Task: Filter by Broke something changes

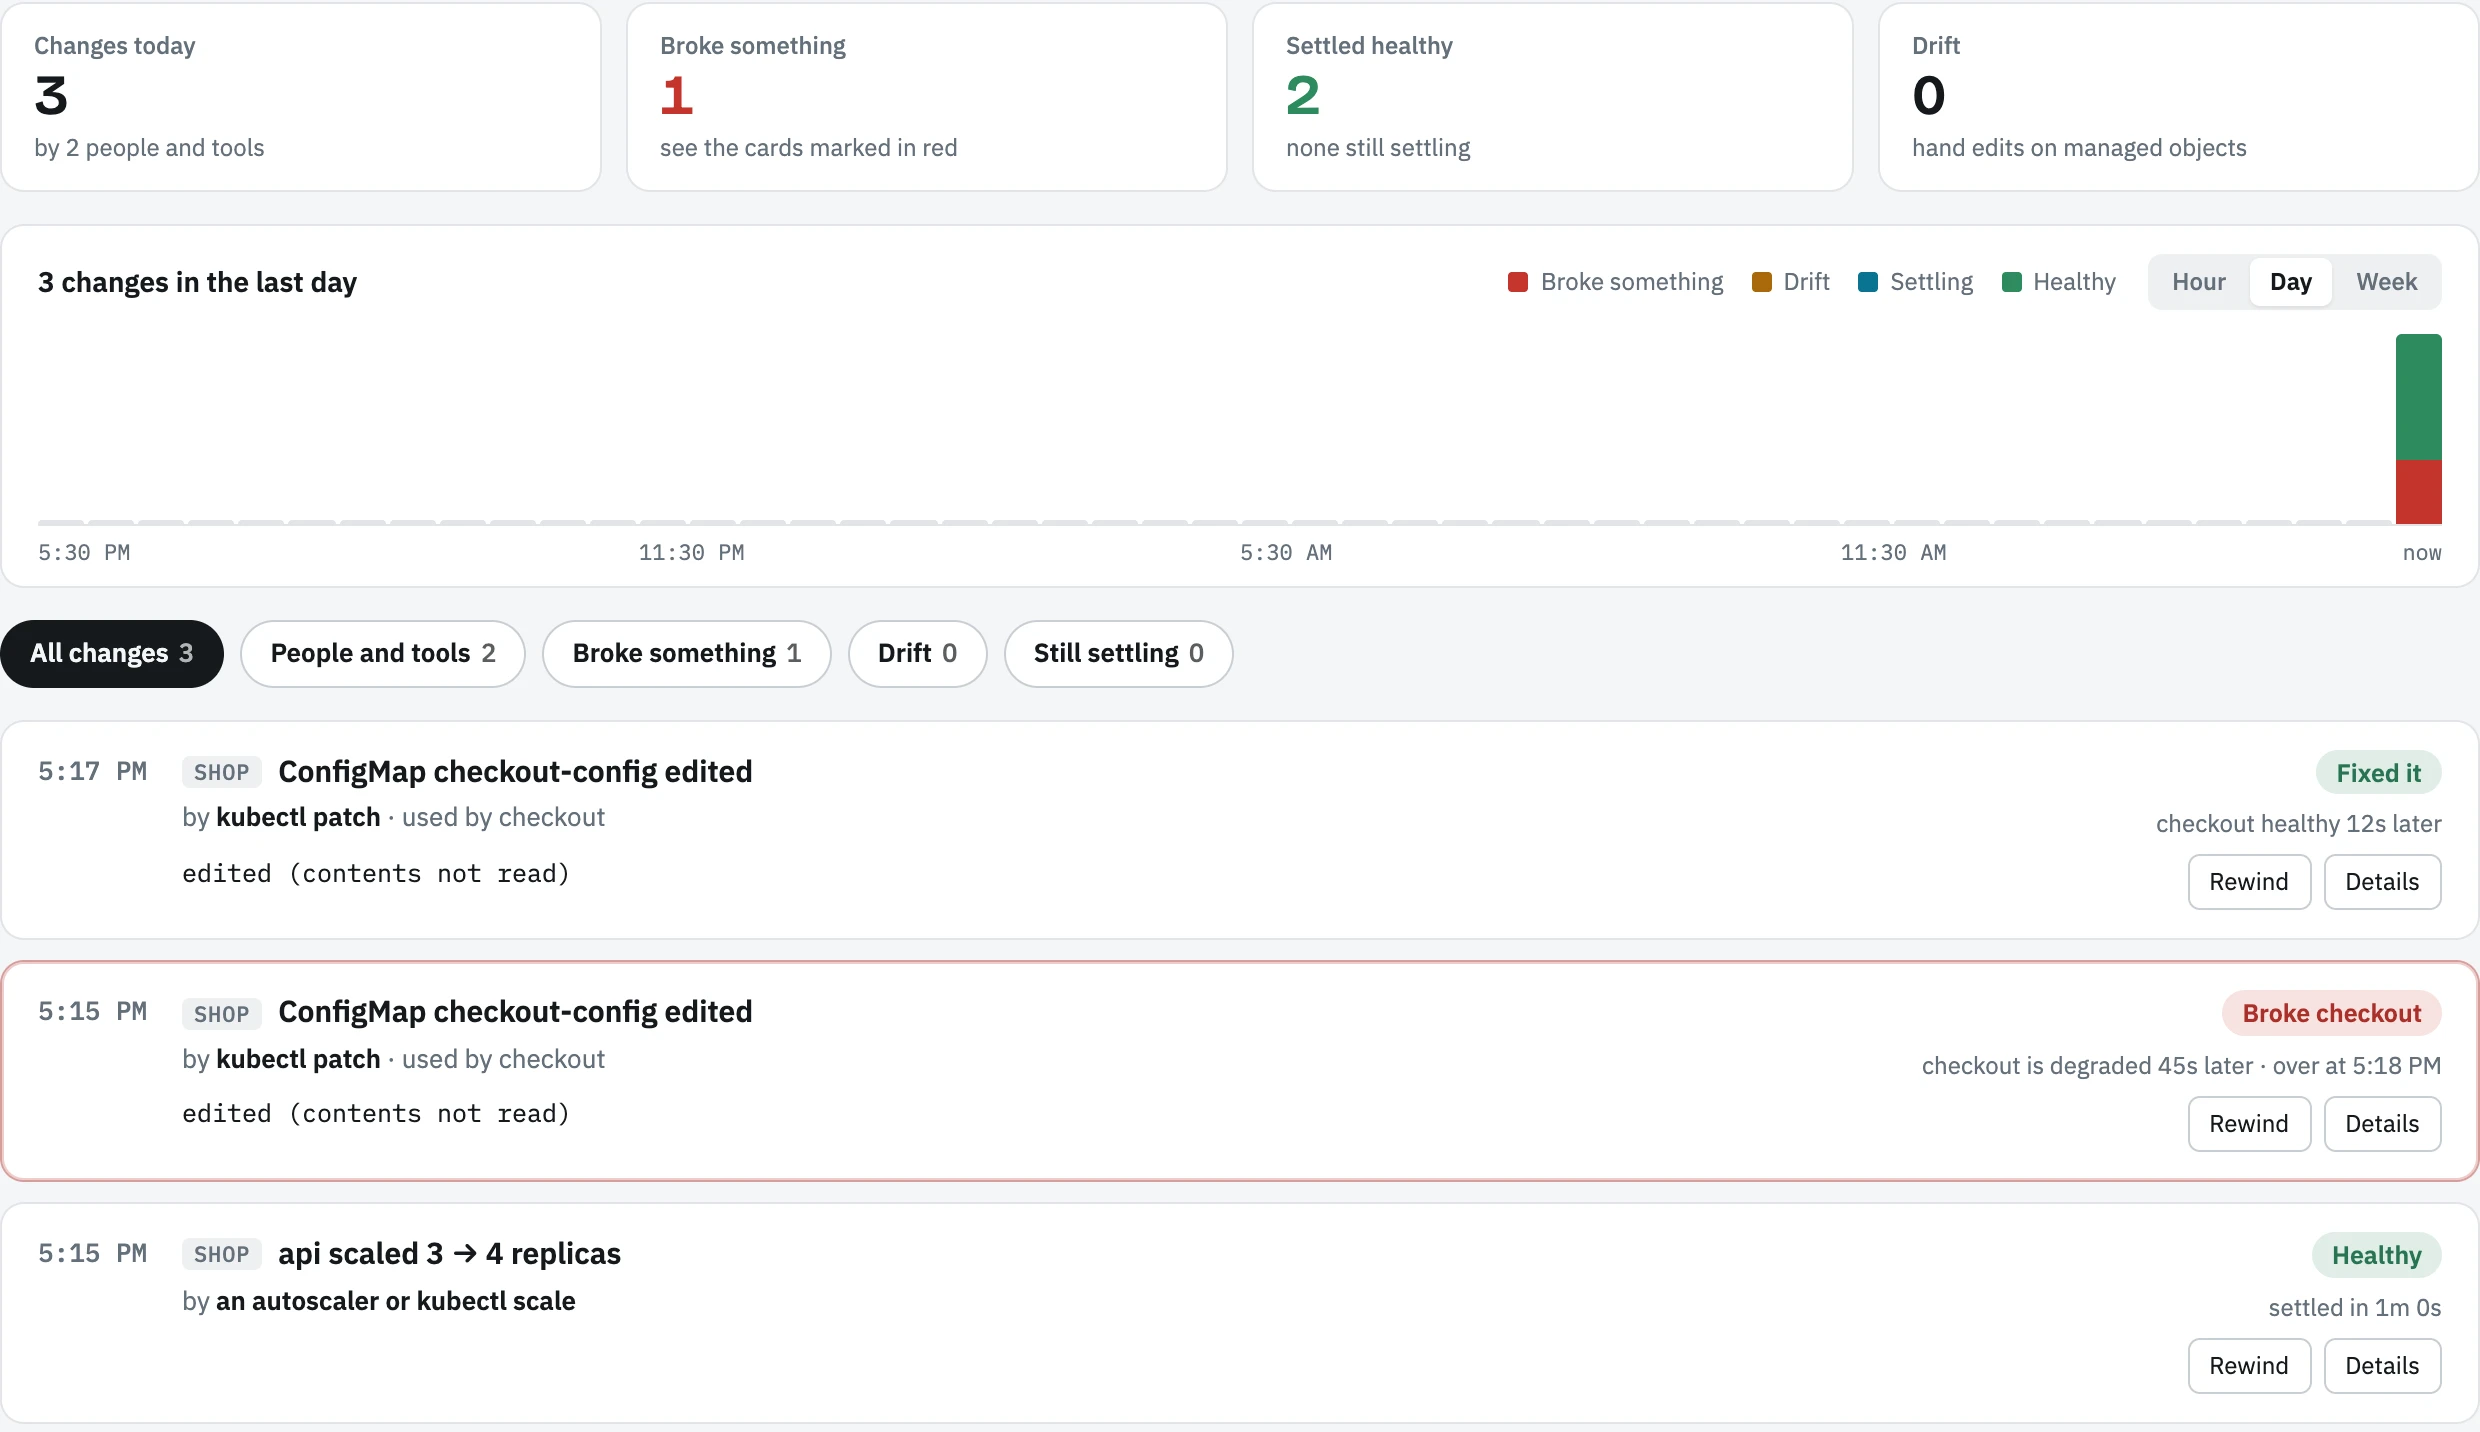Action: pyautogui.click(x=687, y=653)
